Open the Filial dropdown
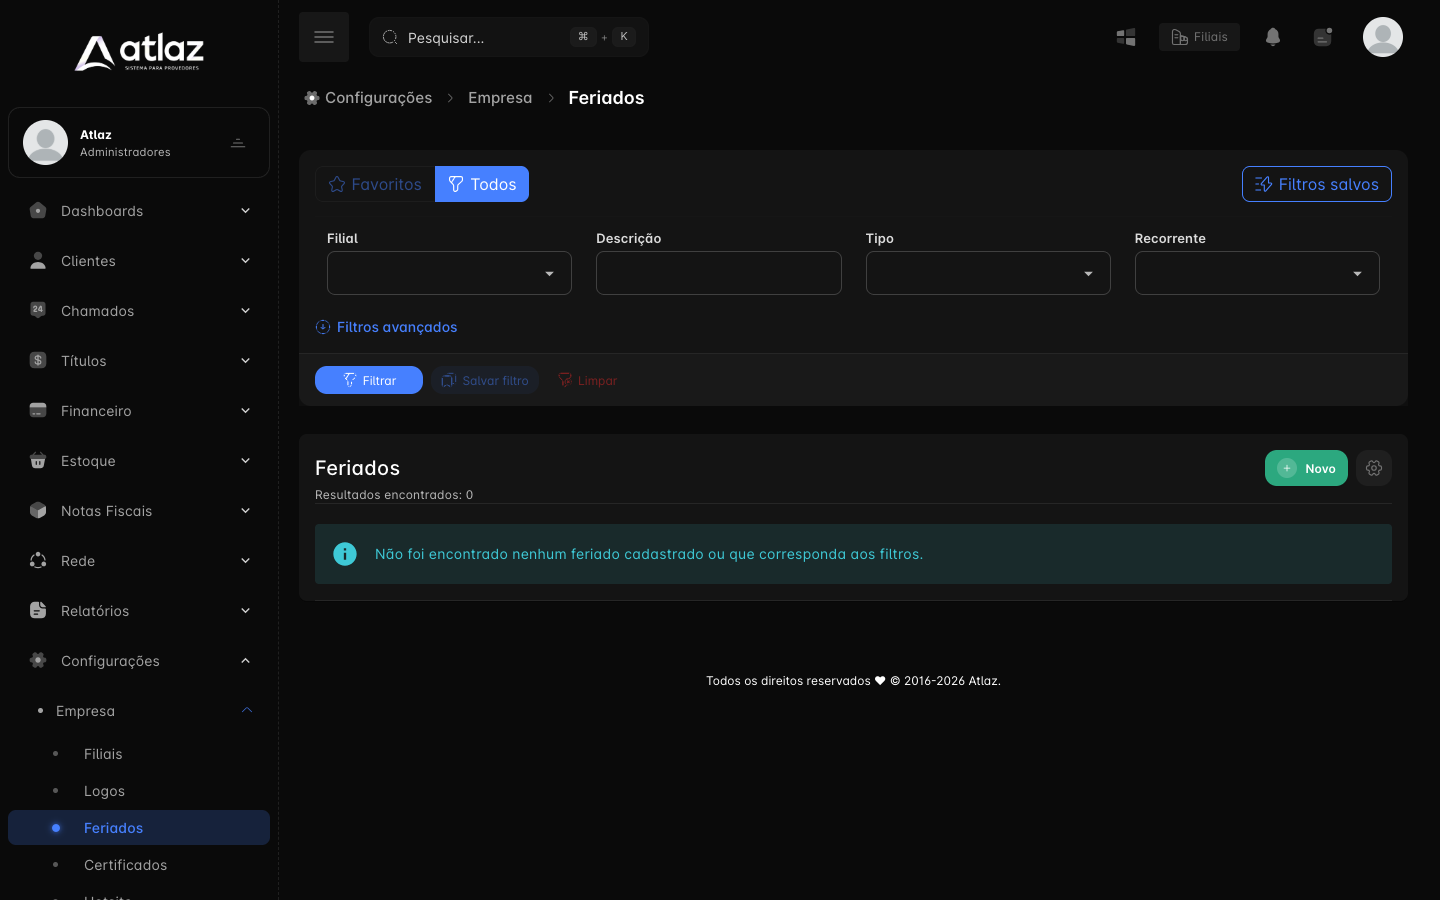The height and width of the screenshot is (900, 1440). tap(449, 273)
